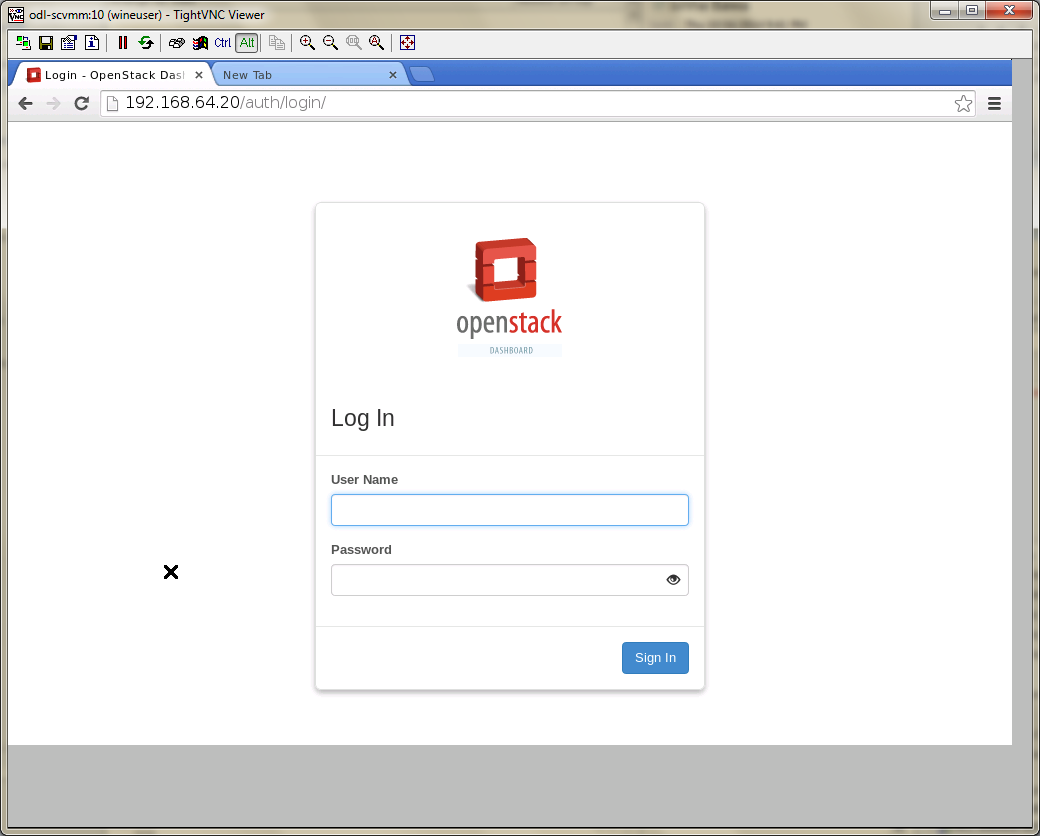Toggle password visibility eye icon
Screen dimensions: 1040x836
coord(673,581)
